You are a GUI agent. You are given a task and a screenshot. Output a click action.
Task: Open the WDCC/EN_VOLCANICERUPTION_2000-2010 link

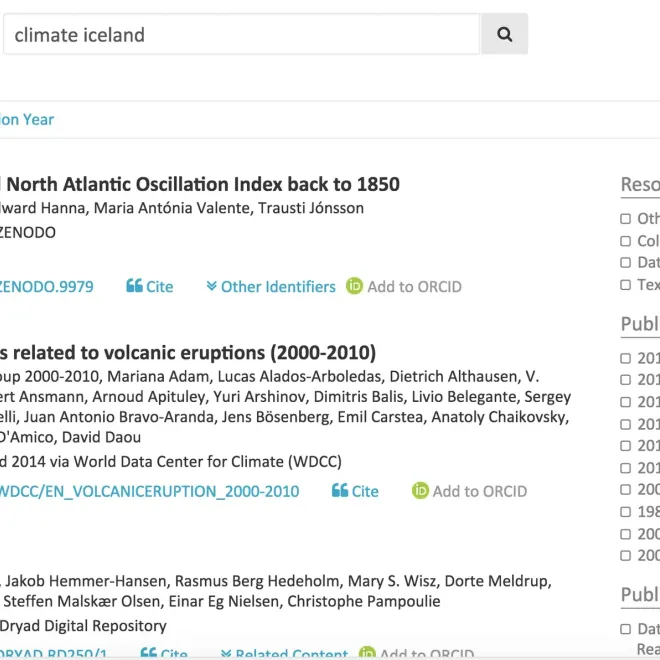coord(149,491)
